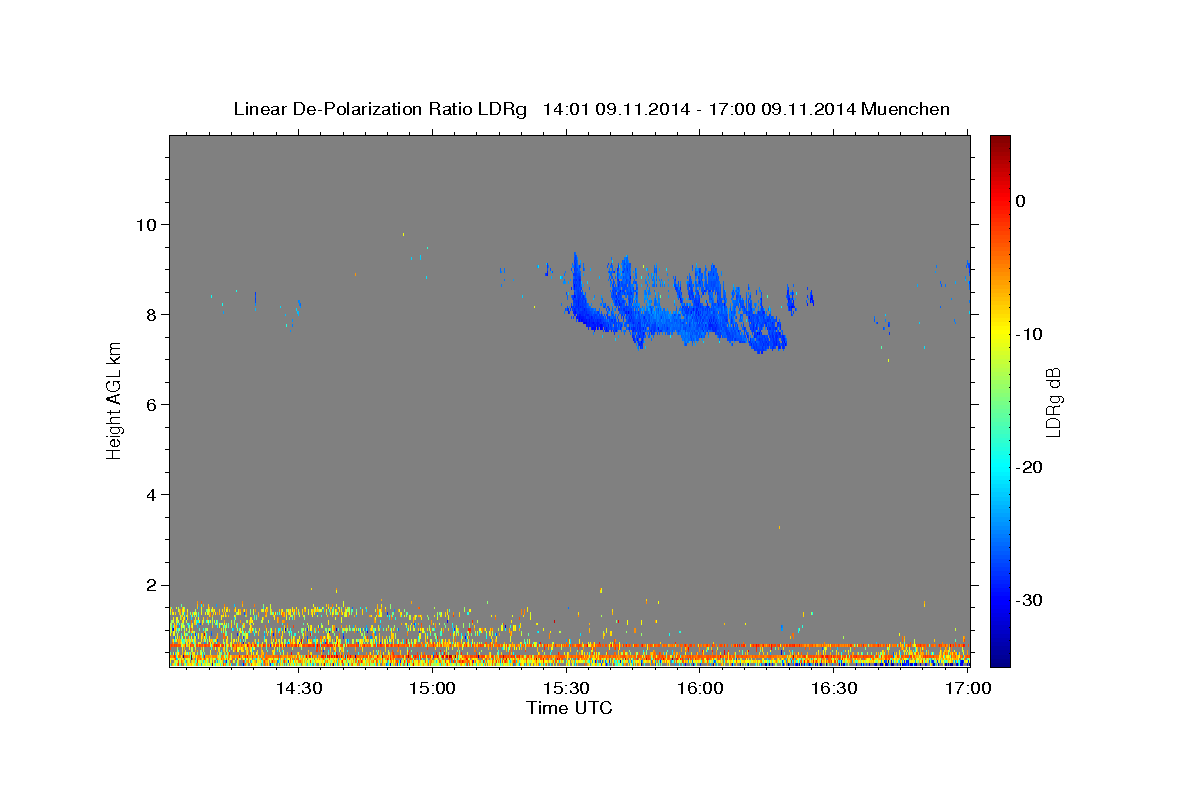The height and width of the screenshot is (800, 1200).
Task: Click the dark blue bottom of the colorbar
Action: point(1000,656)
